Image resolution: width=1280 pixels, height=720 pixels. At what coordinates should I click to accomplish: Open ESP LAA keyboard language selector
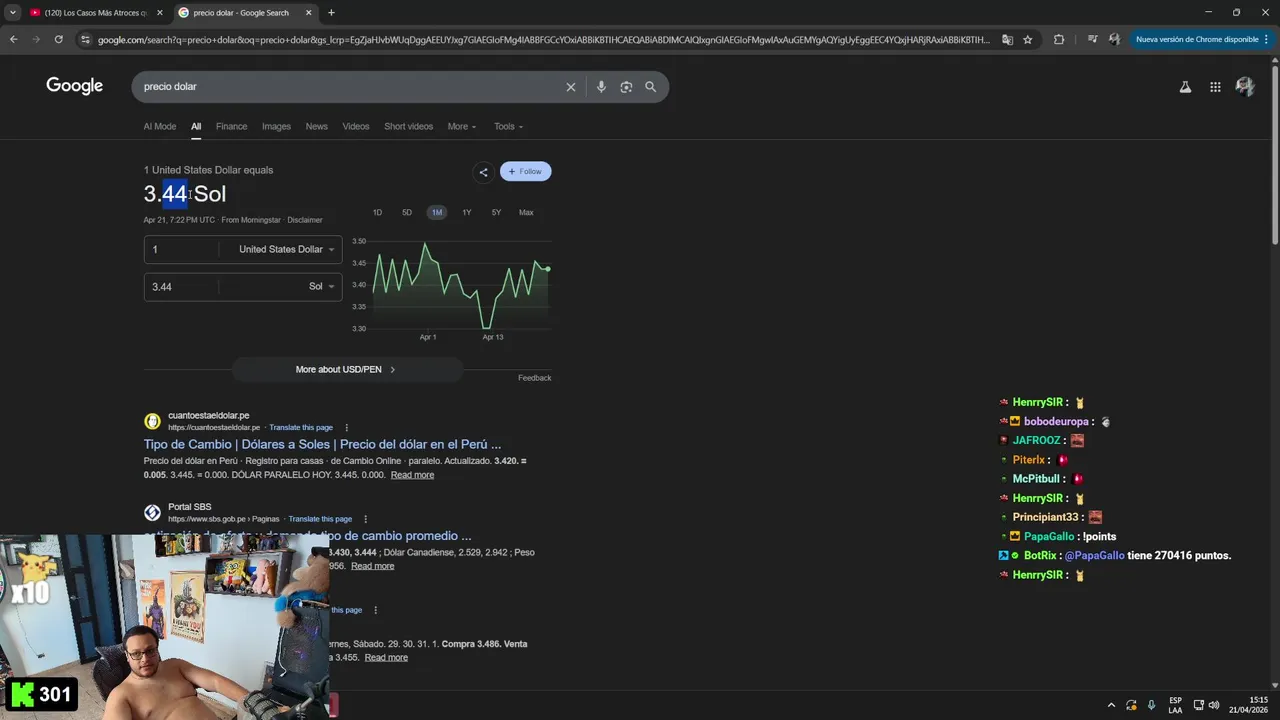point(1176,705)
